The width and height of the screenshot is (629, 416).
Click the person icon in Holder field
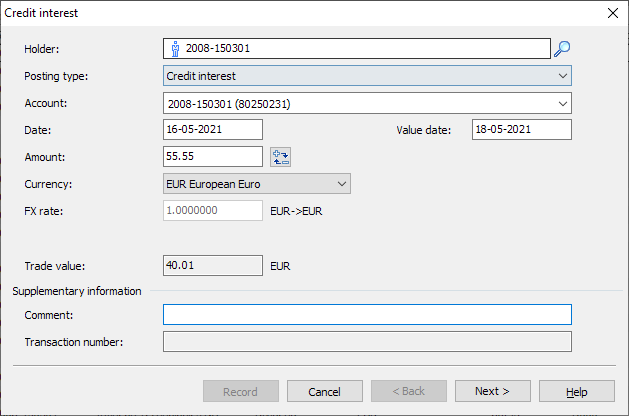coord(175,48)
